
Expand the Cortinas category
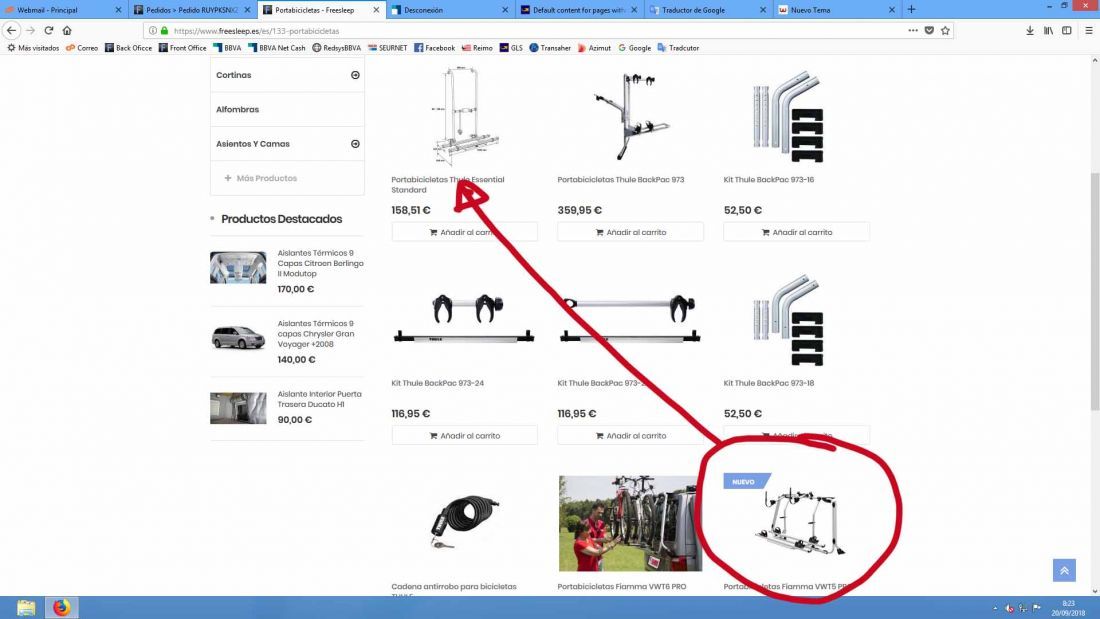pyautogui.click(x=355, y=75)
